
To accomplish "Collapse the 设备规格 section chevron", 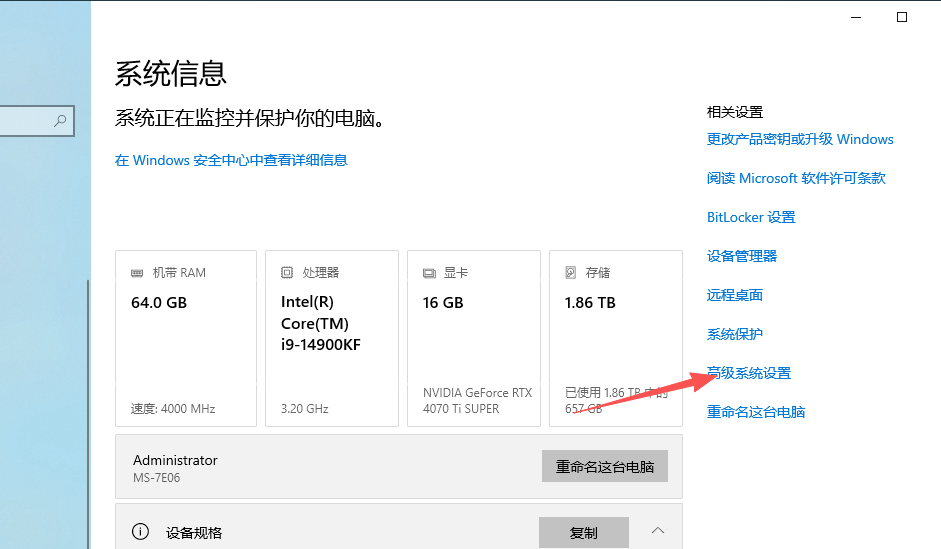I will [x=658, y=530].
